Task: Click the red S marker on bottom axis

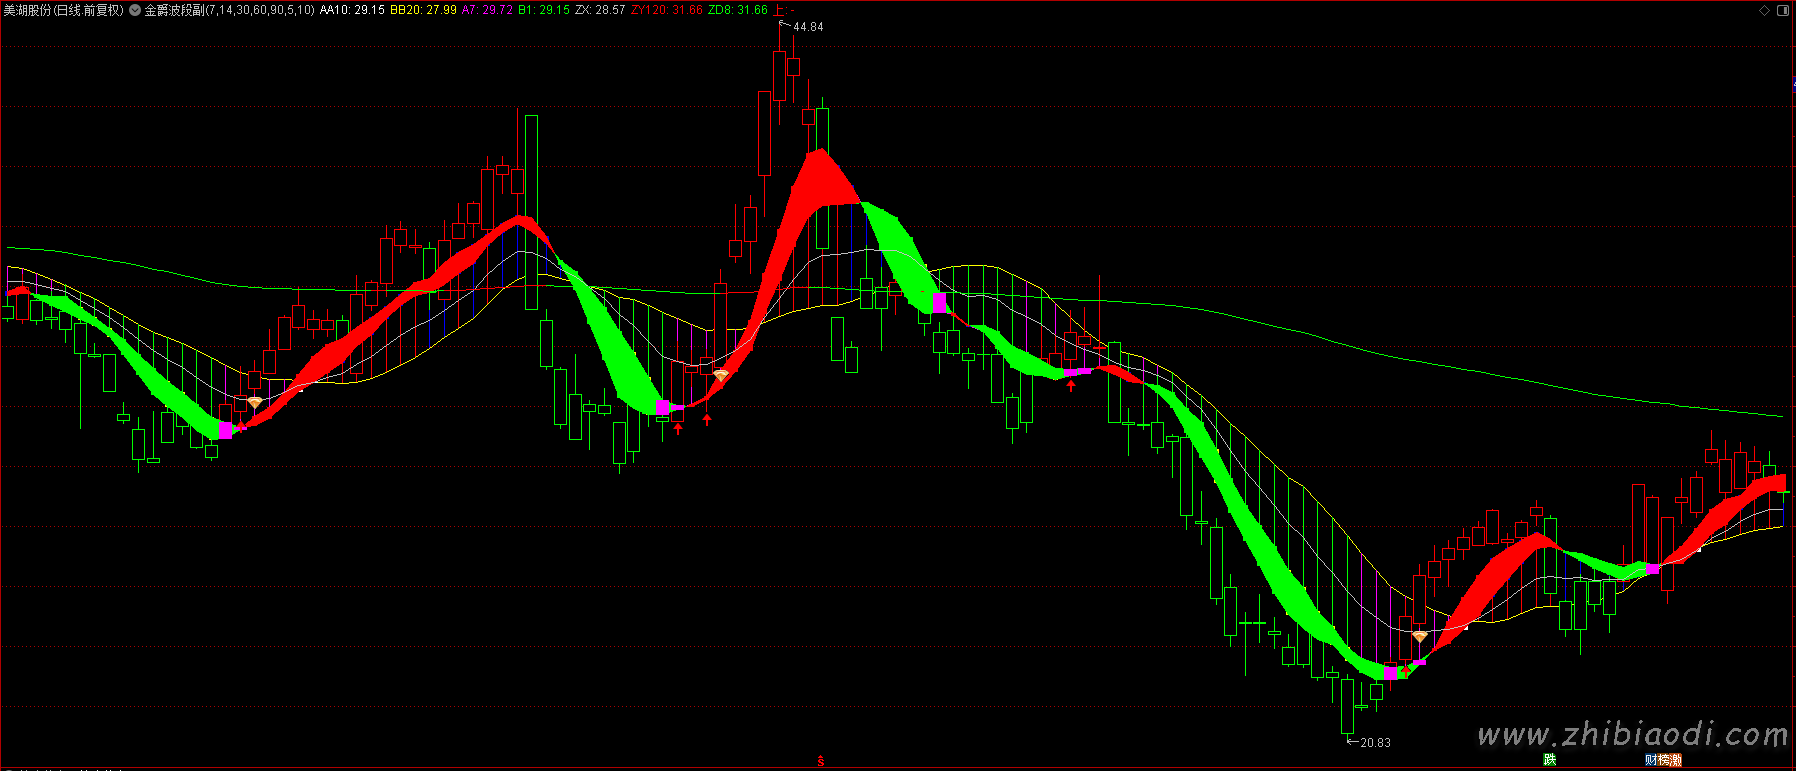Action: [x=821, y=762]
